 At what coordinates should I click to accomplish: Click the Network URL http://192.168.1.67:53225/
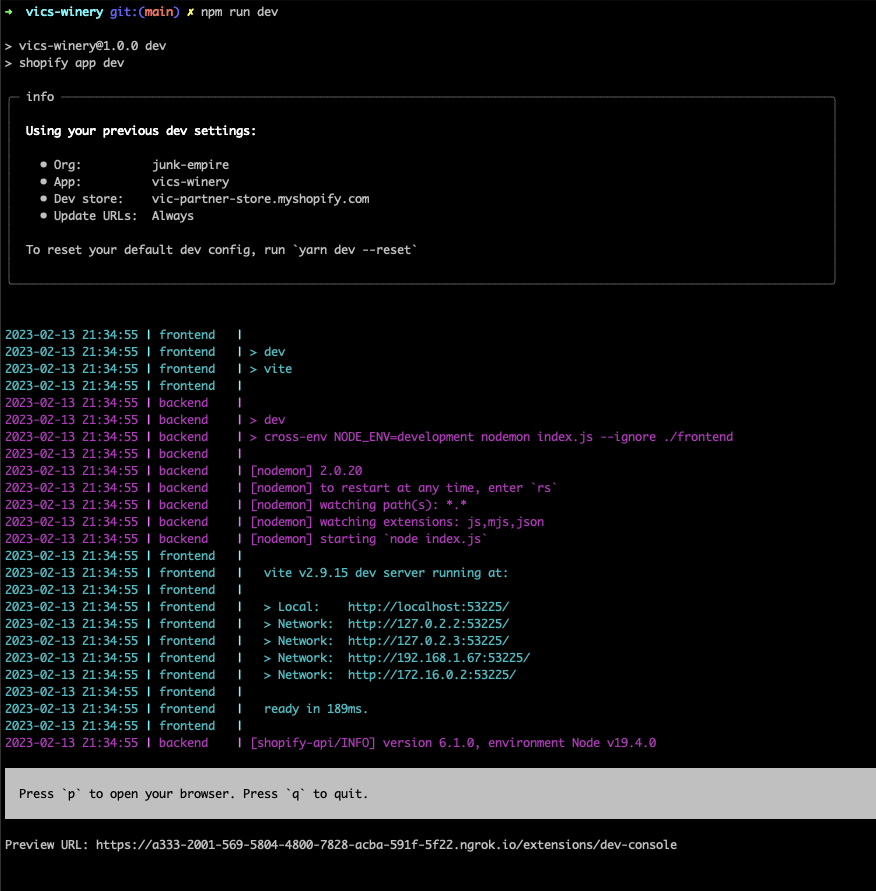(439, 658)
